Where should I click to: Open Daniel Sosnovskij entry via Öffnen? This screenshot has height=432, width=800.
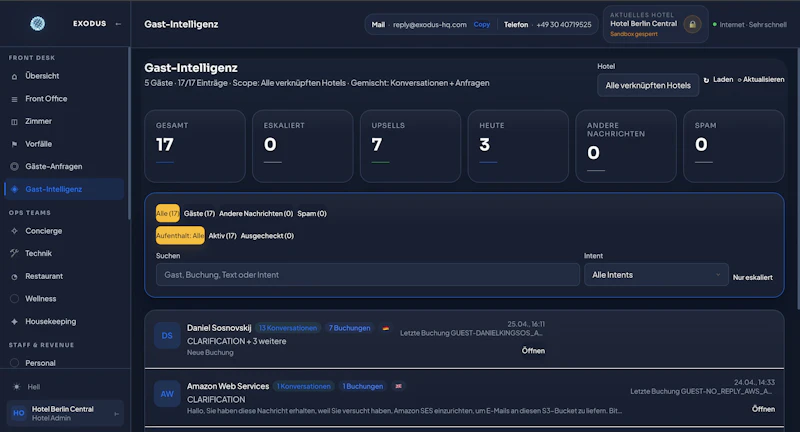point(533,351)
